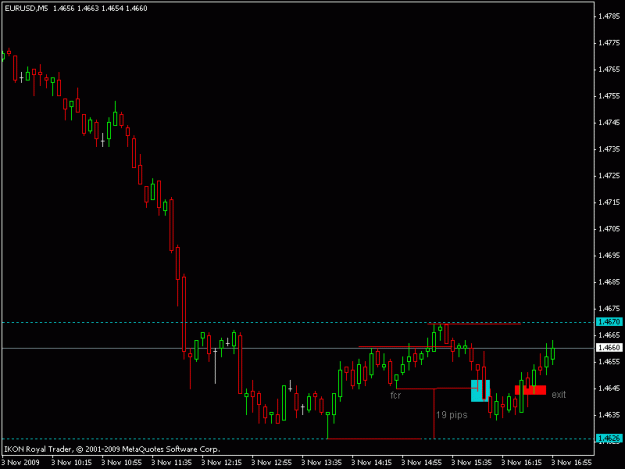Screen dimensions: 625x469
Task: Click the '3 Nov 10:15' time label
Action: [x=71, y=463]
